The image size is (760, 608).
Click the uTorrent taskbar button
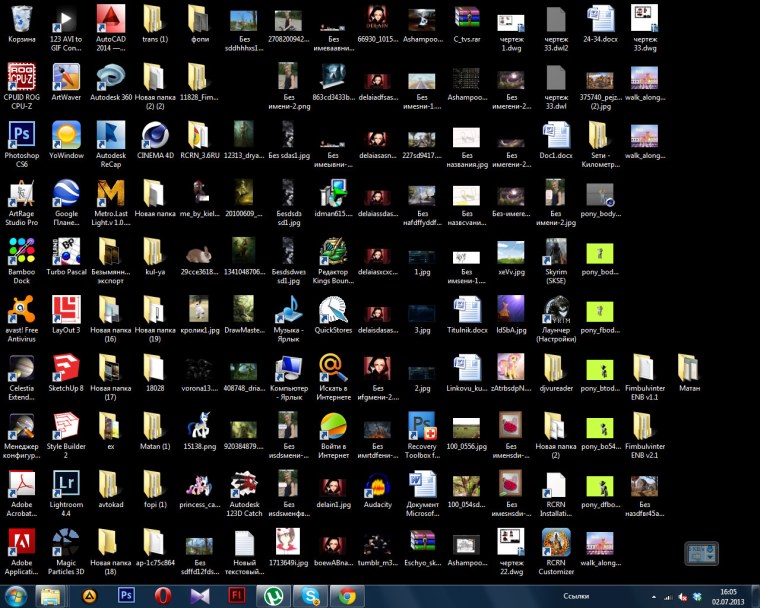(273, 596)
